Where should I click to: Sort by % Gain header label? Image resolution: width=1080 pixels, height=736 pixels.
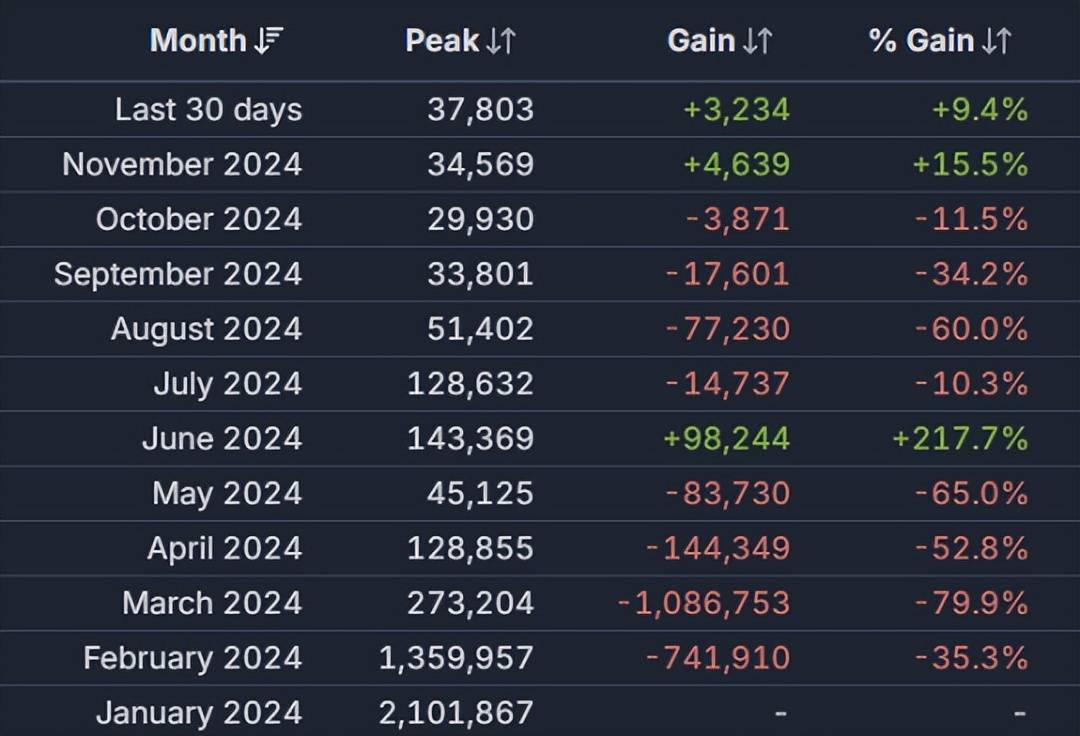(x=921, y=41)
